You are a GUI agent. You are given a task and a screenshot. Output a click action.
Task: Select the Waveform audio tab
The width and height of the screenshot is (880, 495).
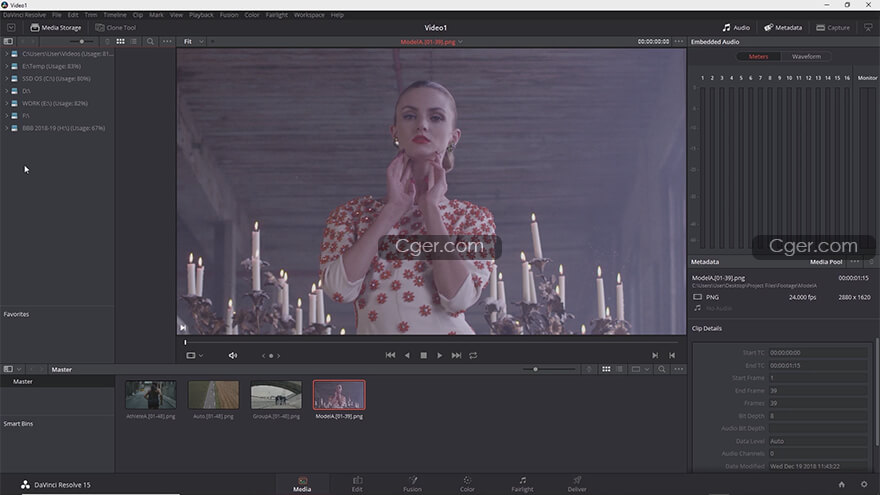tap(806, 57)
